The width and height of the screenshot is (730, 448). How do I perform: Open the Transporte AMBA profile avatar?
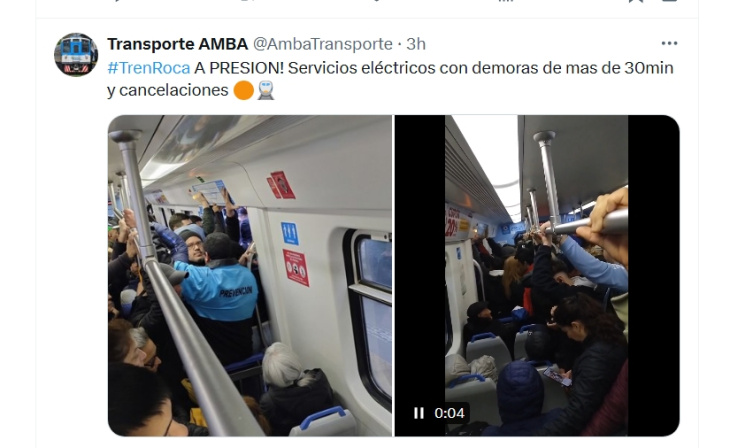point(76,54)
